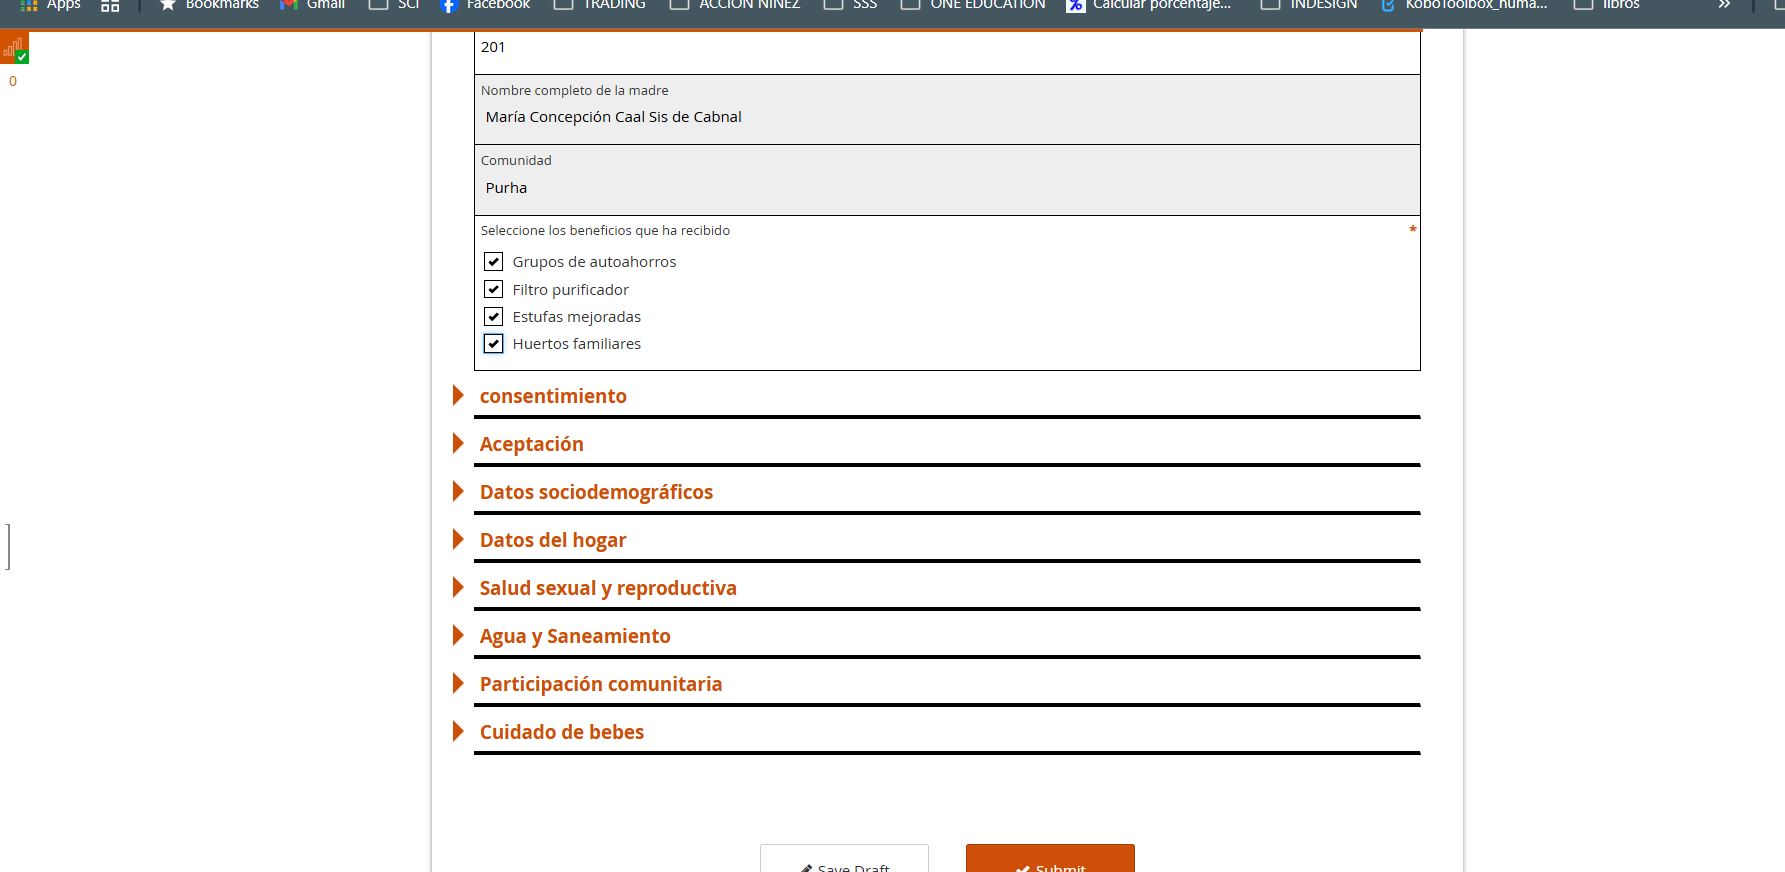Image resolution: width=1785 pixels, height=872 pixels.
Task: Open the Apps grid shortcut
Action: coord(50,5)
